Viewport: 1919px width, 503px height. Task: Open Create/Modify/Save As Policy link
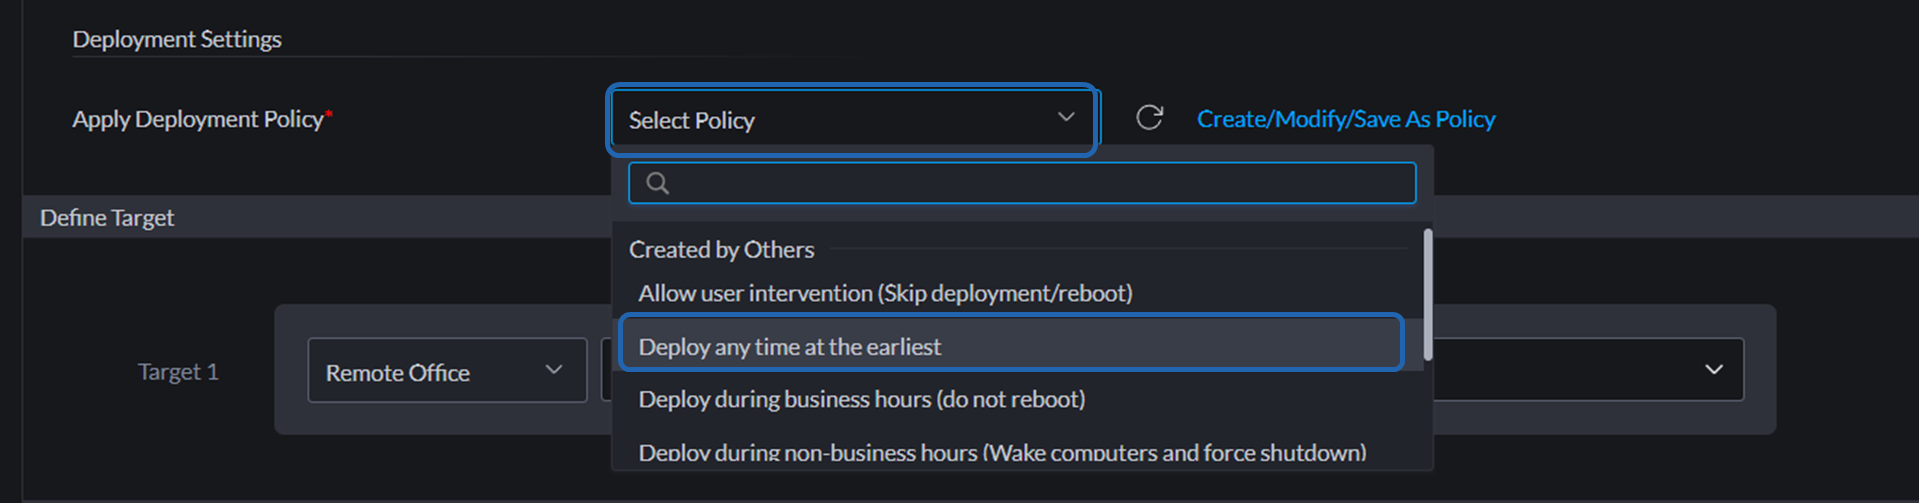[x=1346, y=119]
